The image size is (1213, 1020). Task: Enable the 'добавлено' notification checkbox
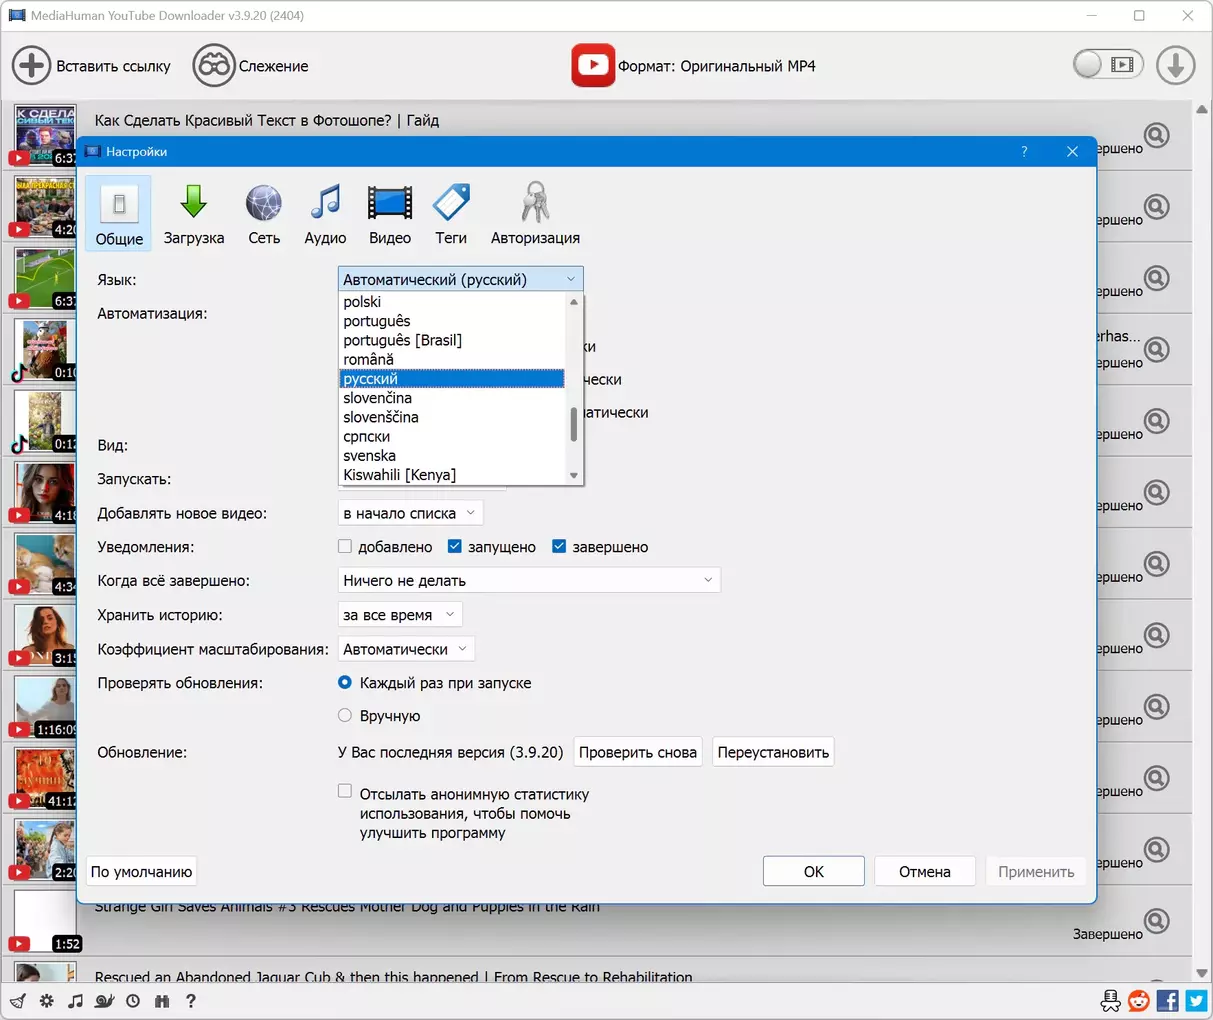pyautogui.click(x=345, y=547)
